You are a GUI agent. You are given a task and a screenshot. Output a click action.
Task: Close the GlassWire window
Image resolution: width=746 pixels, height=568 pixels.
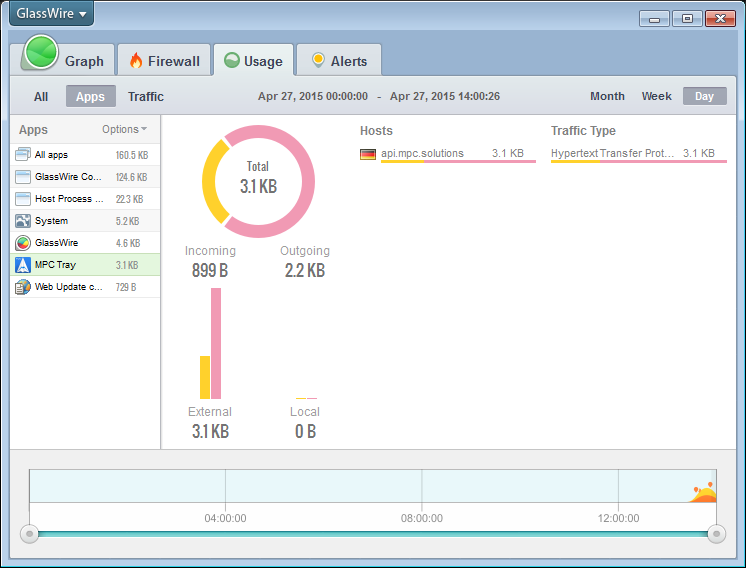tap(720, 19)
